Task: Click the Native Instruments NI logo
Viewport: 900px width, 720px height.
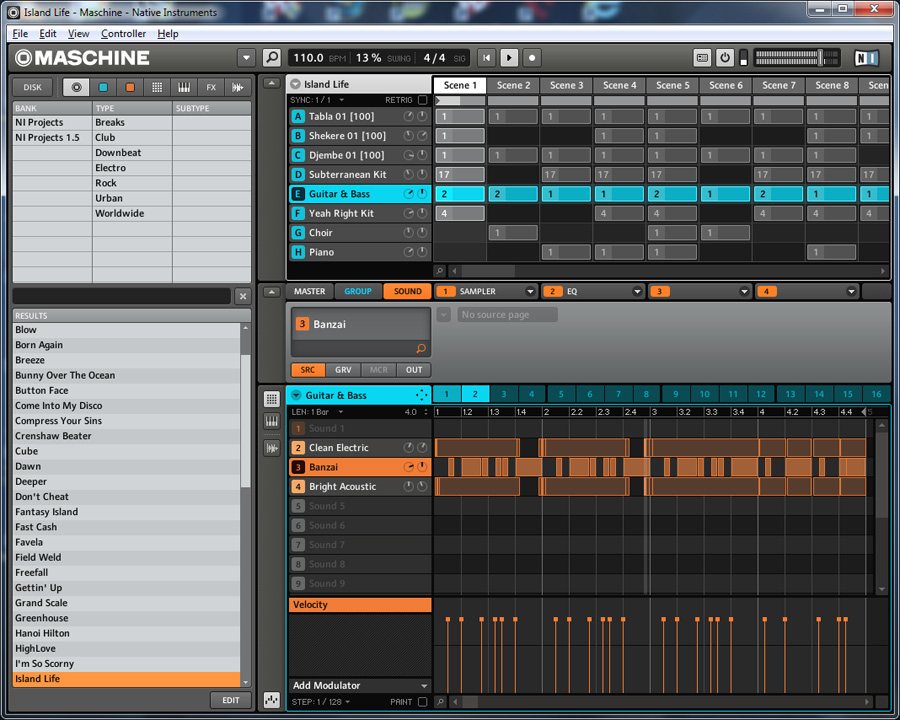Action: [x=867, y=58]
